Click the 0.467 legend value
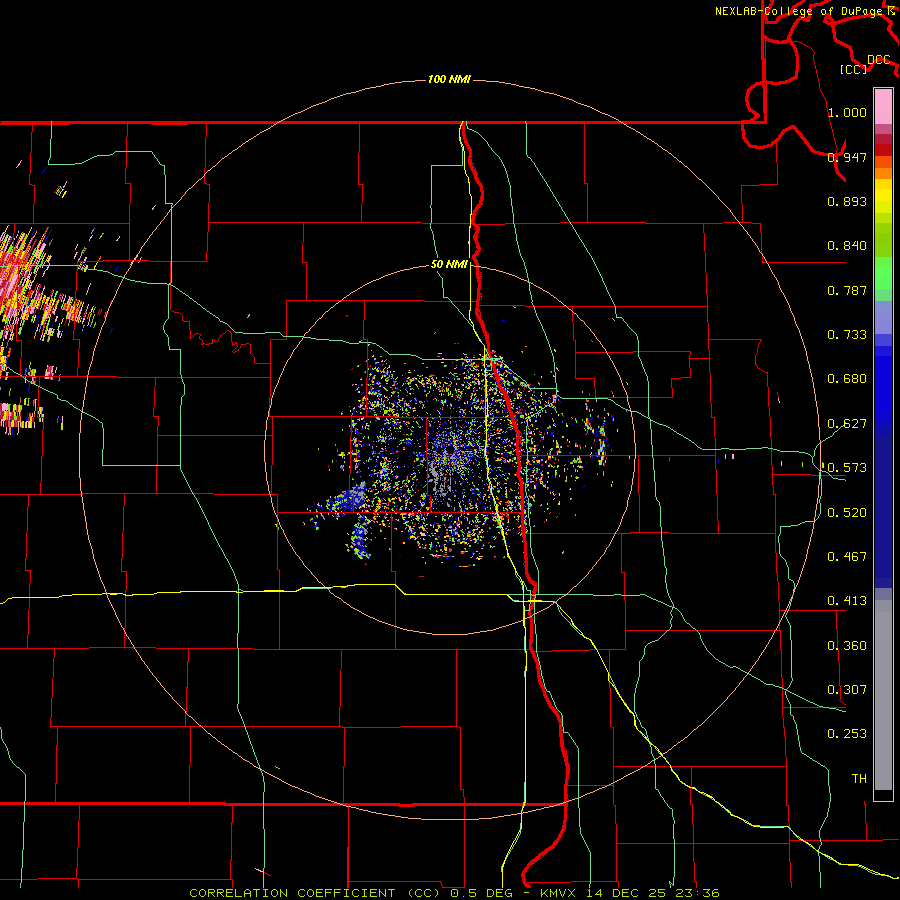This screenshot has height=900, width=900. point(847,557)
